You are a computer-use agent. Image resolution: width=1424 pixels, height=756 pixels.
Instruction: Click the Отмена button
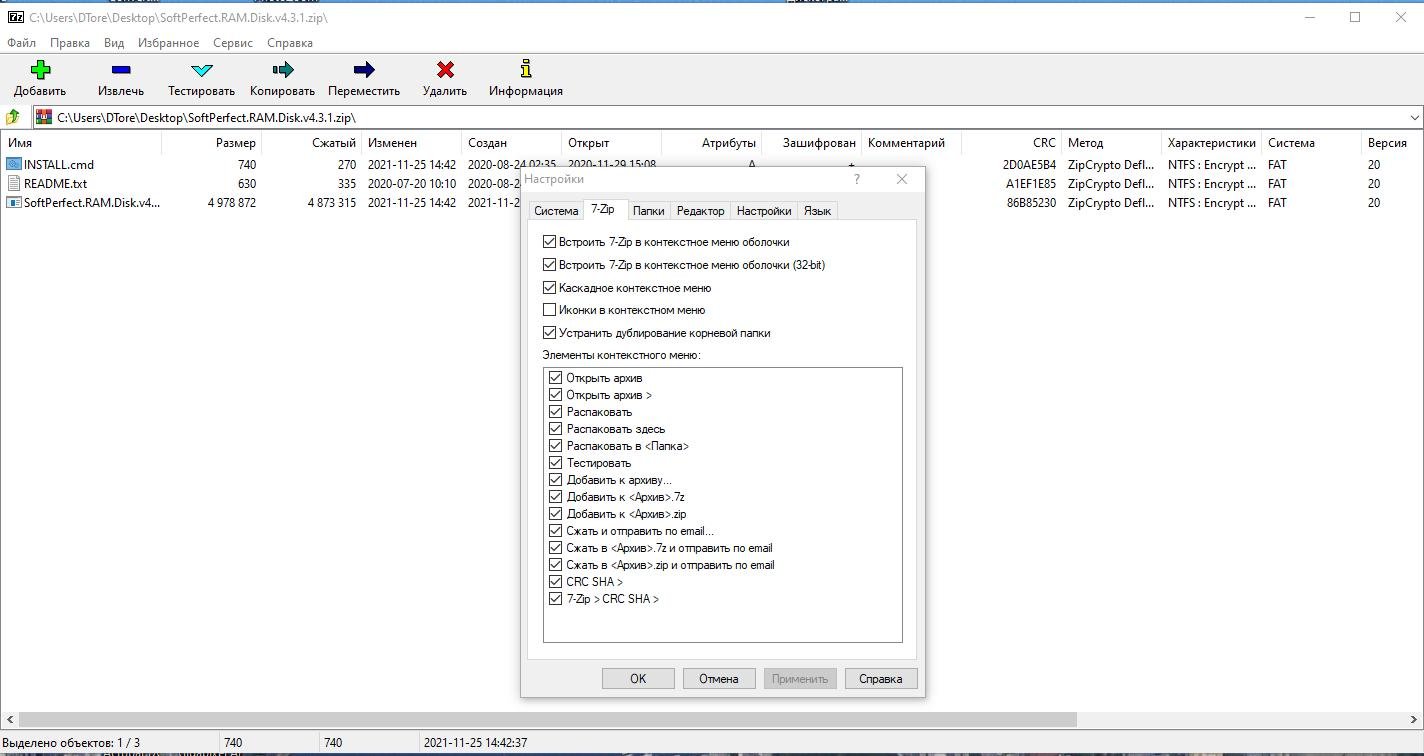(719, 679)
